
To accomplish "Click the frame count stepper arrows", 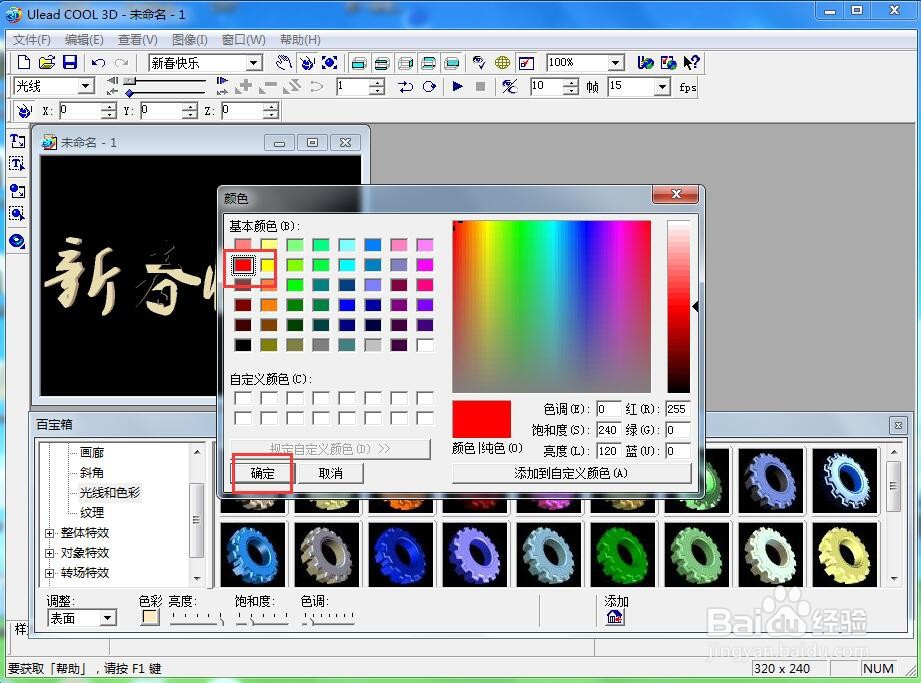I will click(570, 87).
